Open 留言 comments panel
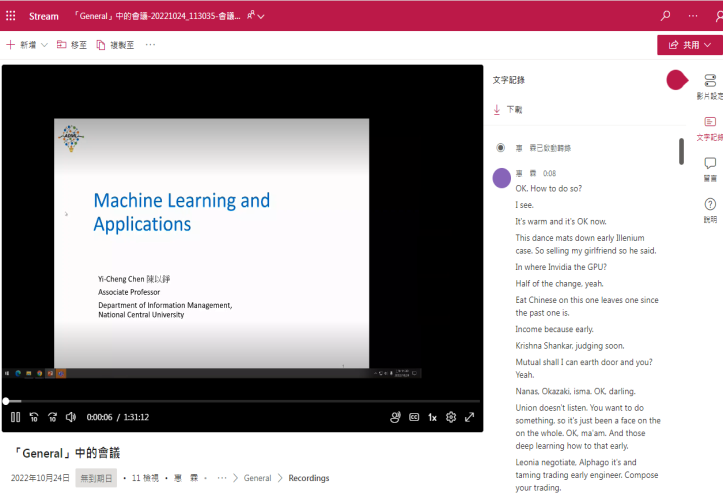 click(x=710, y=168)
